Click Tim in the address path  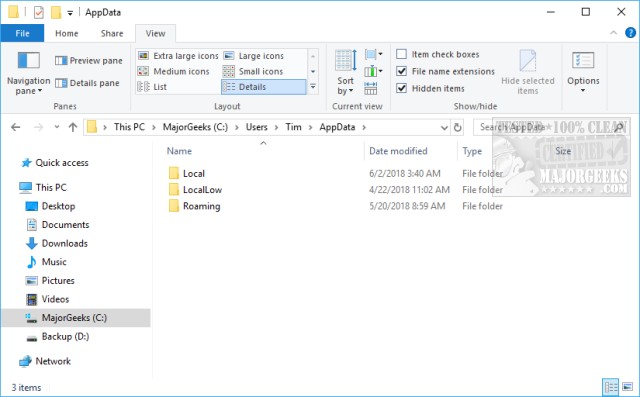[x=293, y=127]
